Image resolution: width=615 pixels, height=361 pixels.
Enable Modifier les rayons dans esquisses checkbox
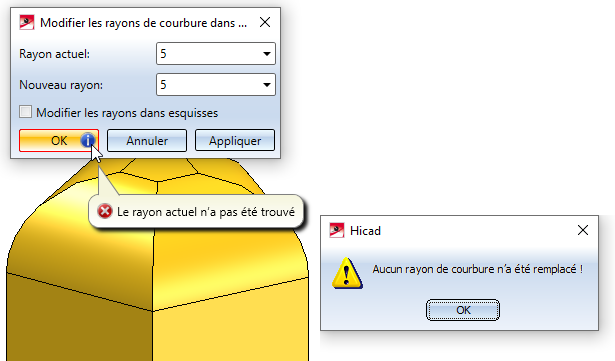point(25,112)
